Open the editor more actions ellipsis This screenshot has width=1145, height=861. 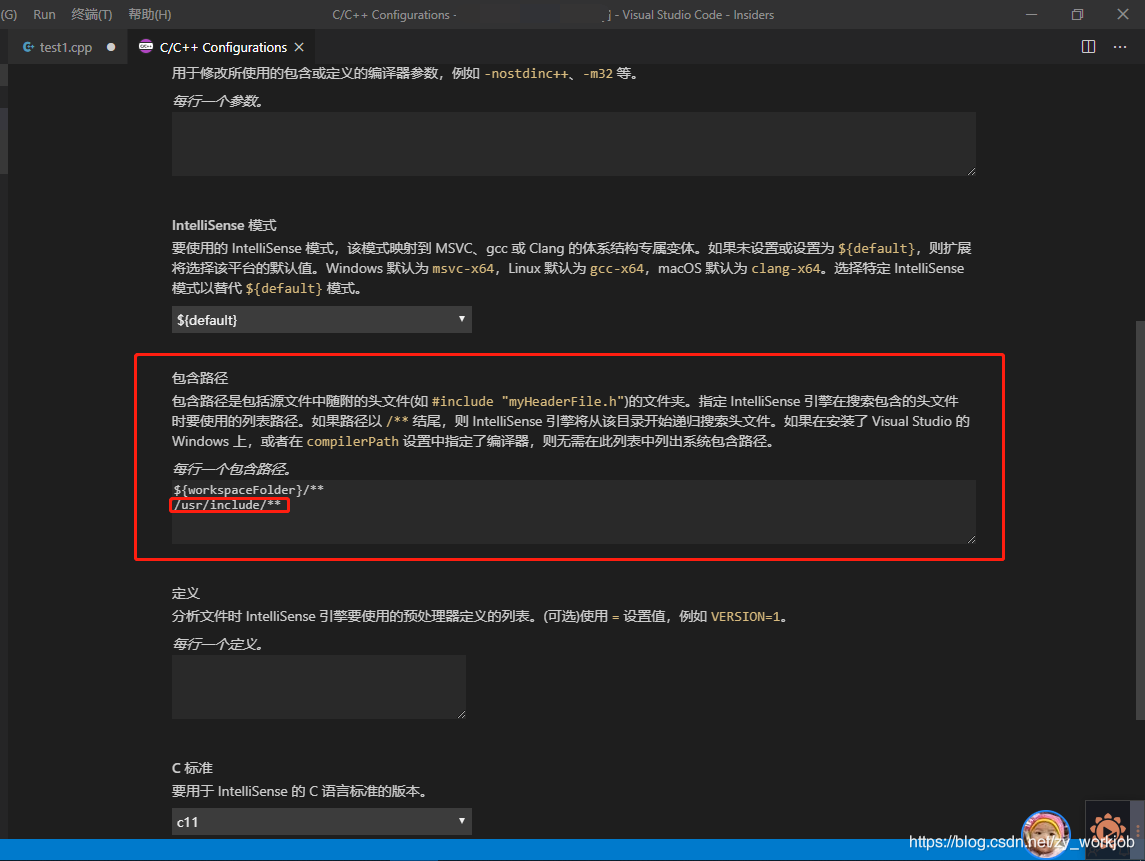[1120, 47]
